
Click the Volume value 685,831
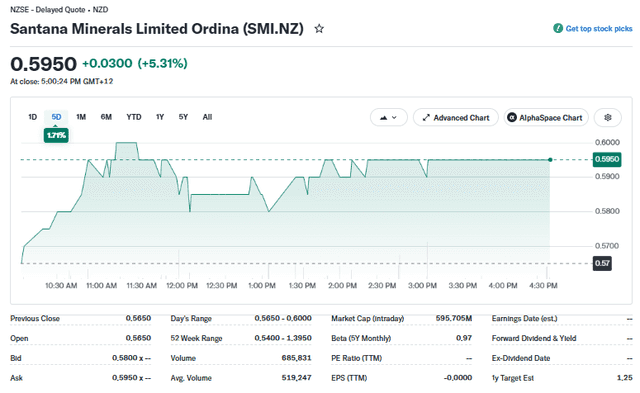point(296,358)
